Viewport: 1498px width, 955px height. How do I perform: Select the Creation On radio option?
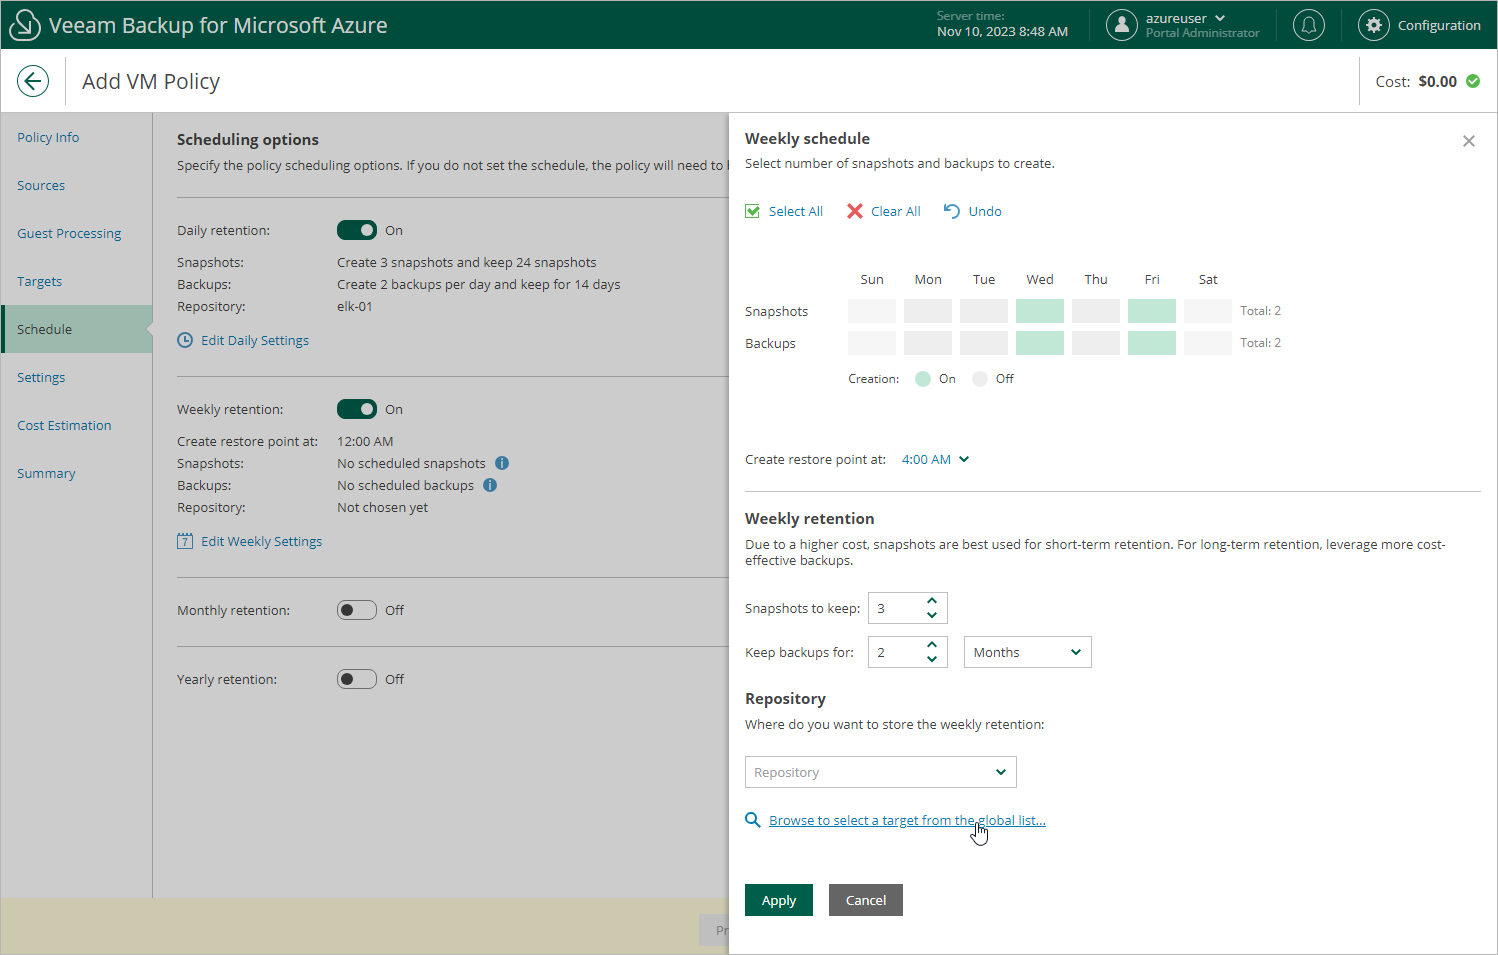(x=923, y=379)
